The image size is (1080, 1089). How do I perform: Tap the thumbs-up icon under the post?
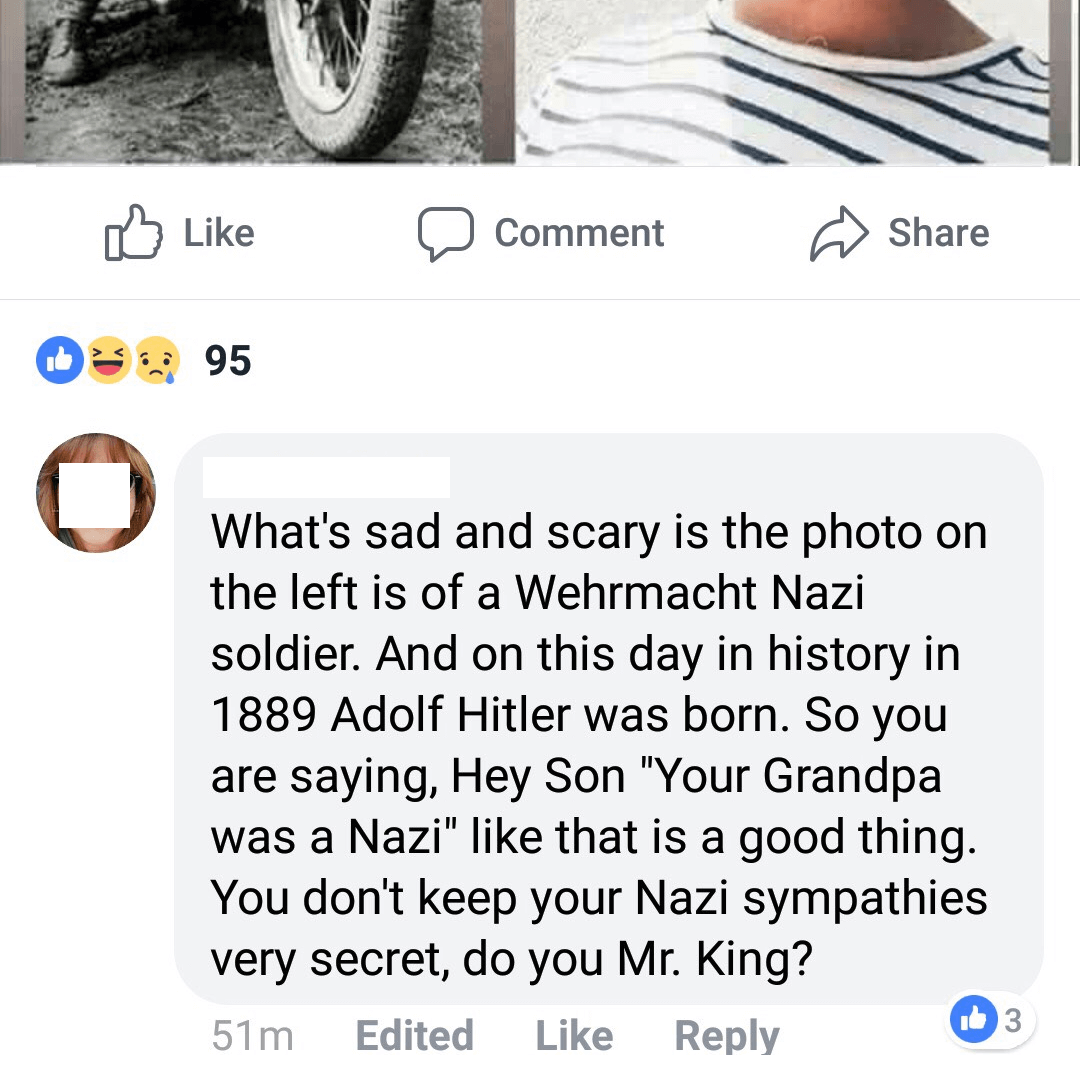click(133, 233)
